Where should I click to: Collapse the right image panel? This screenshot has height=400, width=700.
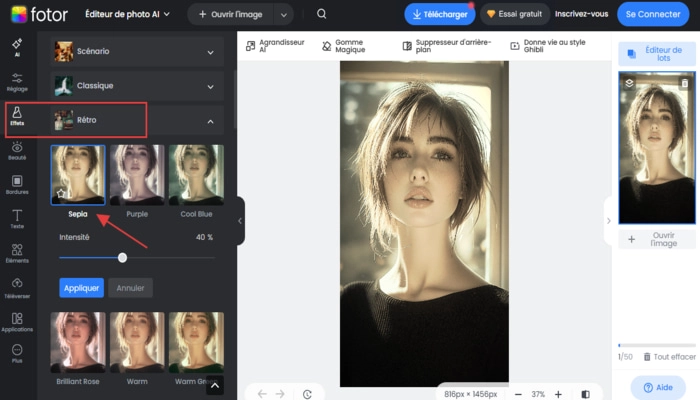coord(608,221)
